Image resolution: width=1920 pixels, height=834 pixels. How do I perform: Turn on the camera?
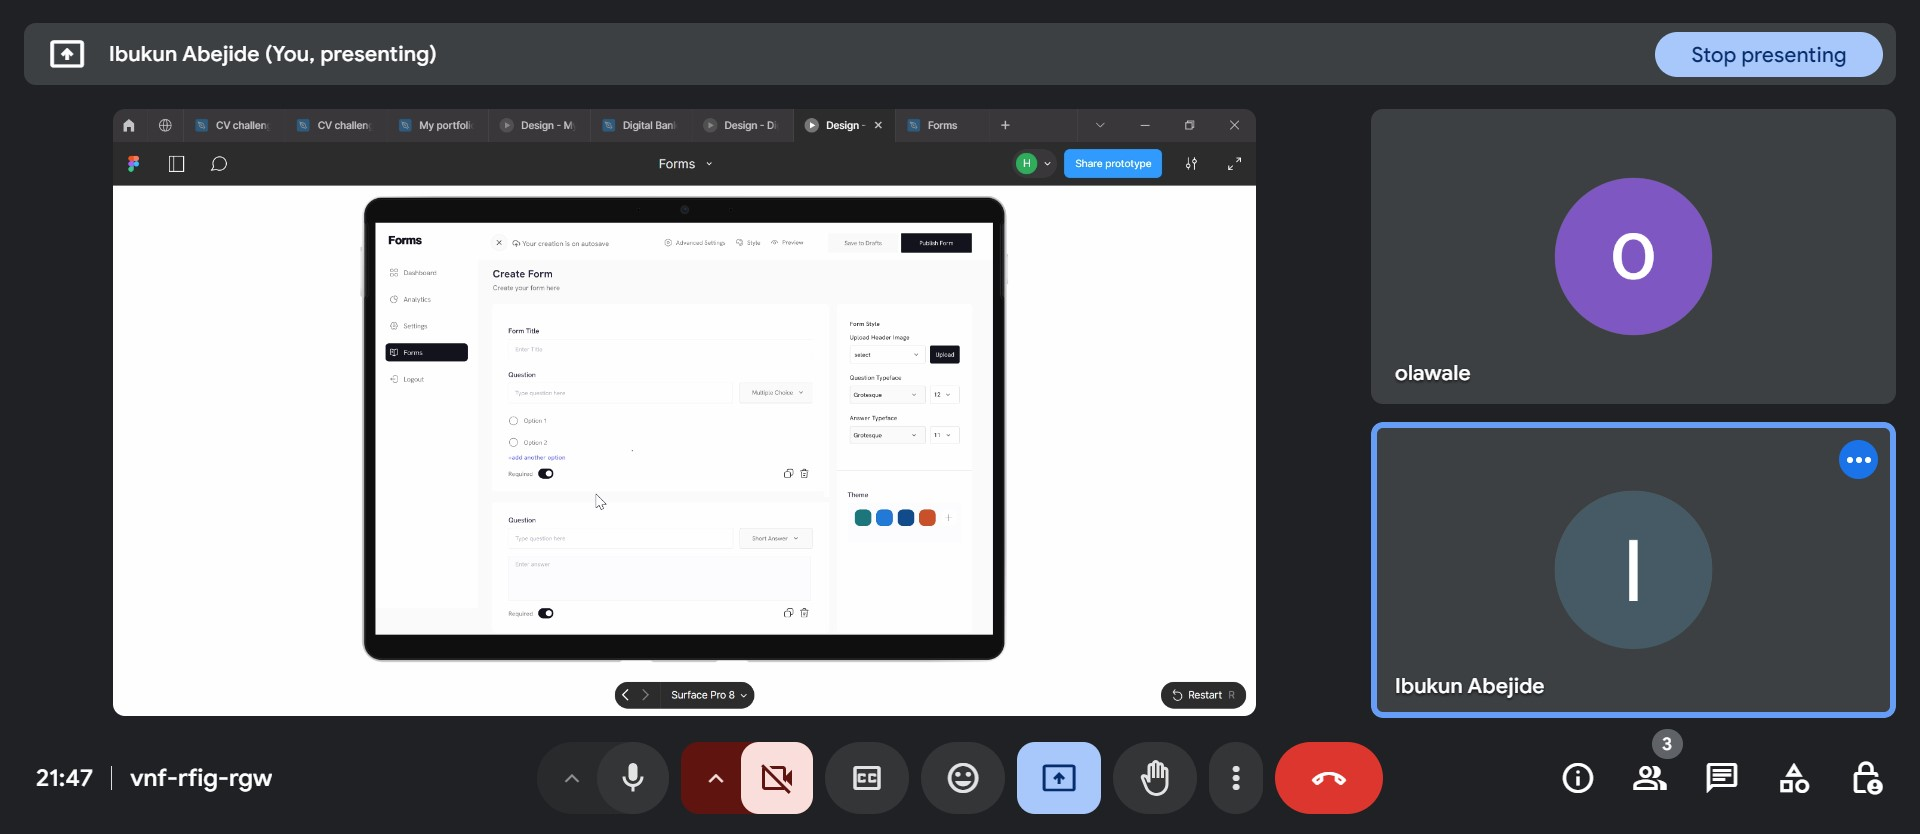tap(776, 778)
